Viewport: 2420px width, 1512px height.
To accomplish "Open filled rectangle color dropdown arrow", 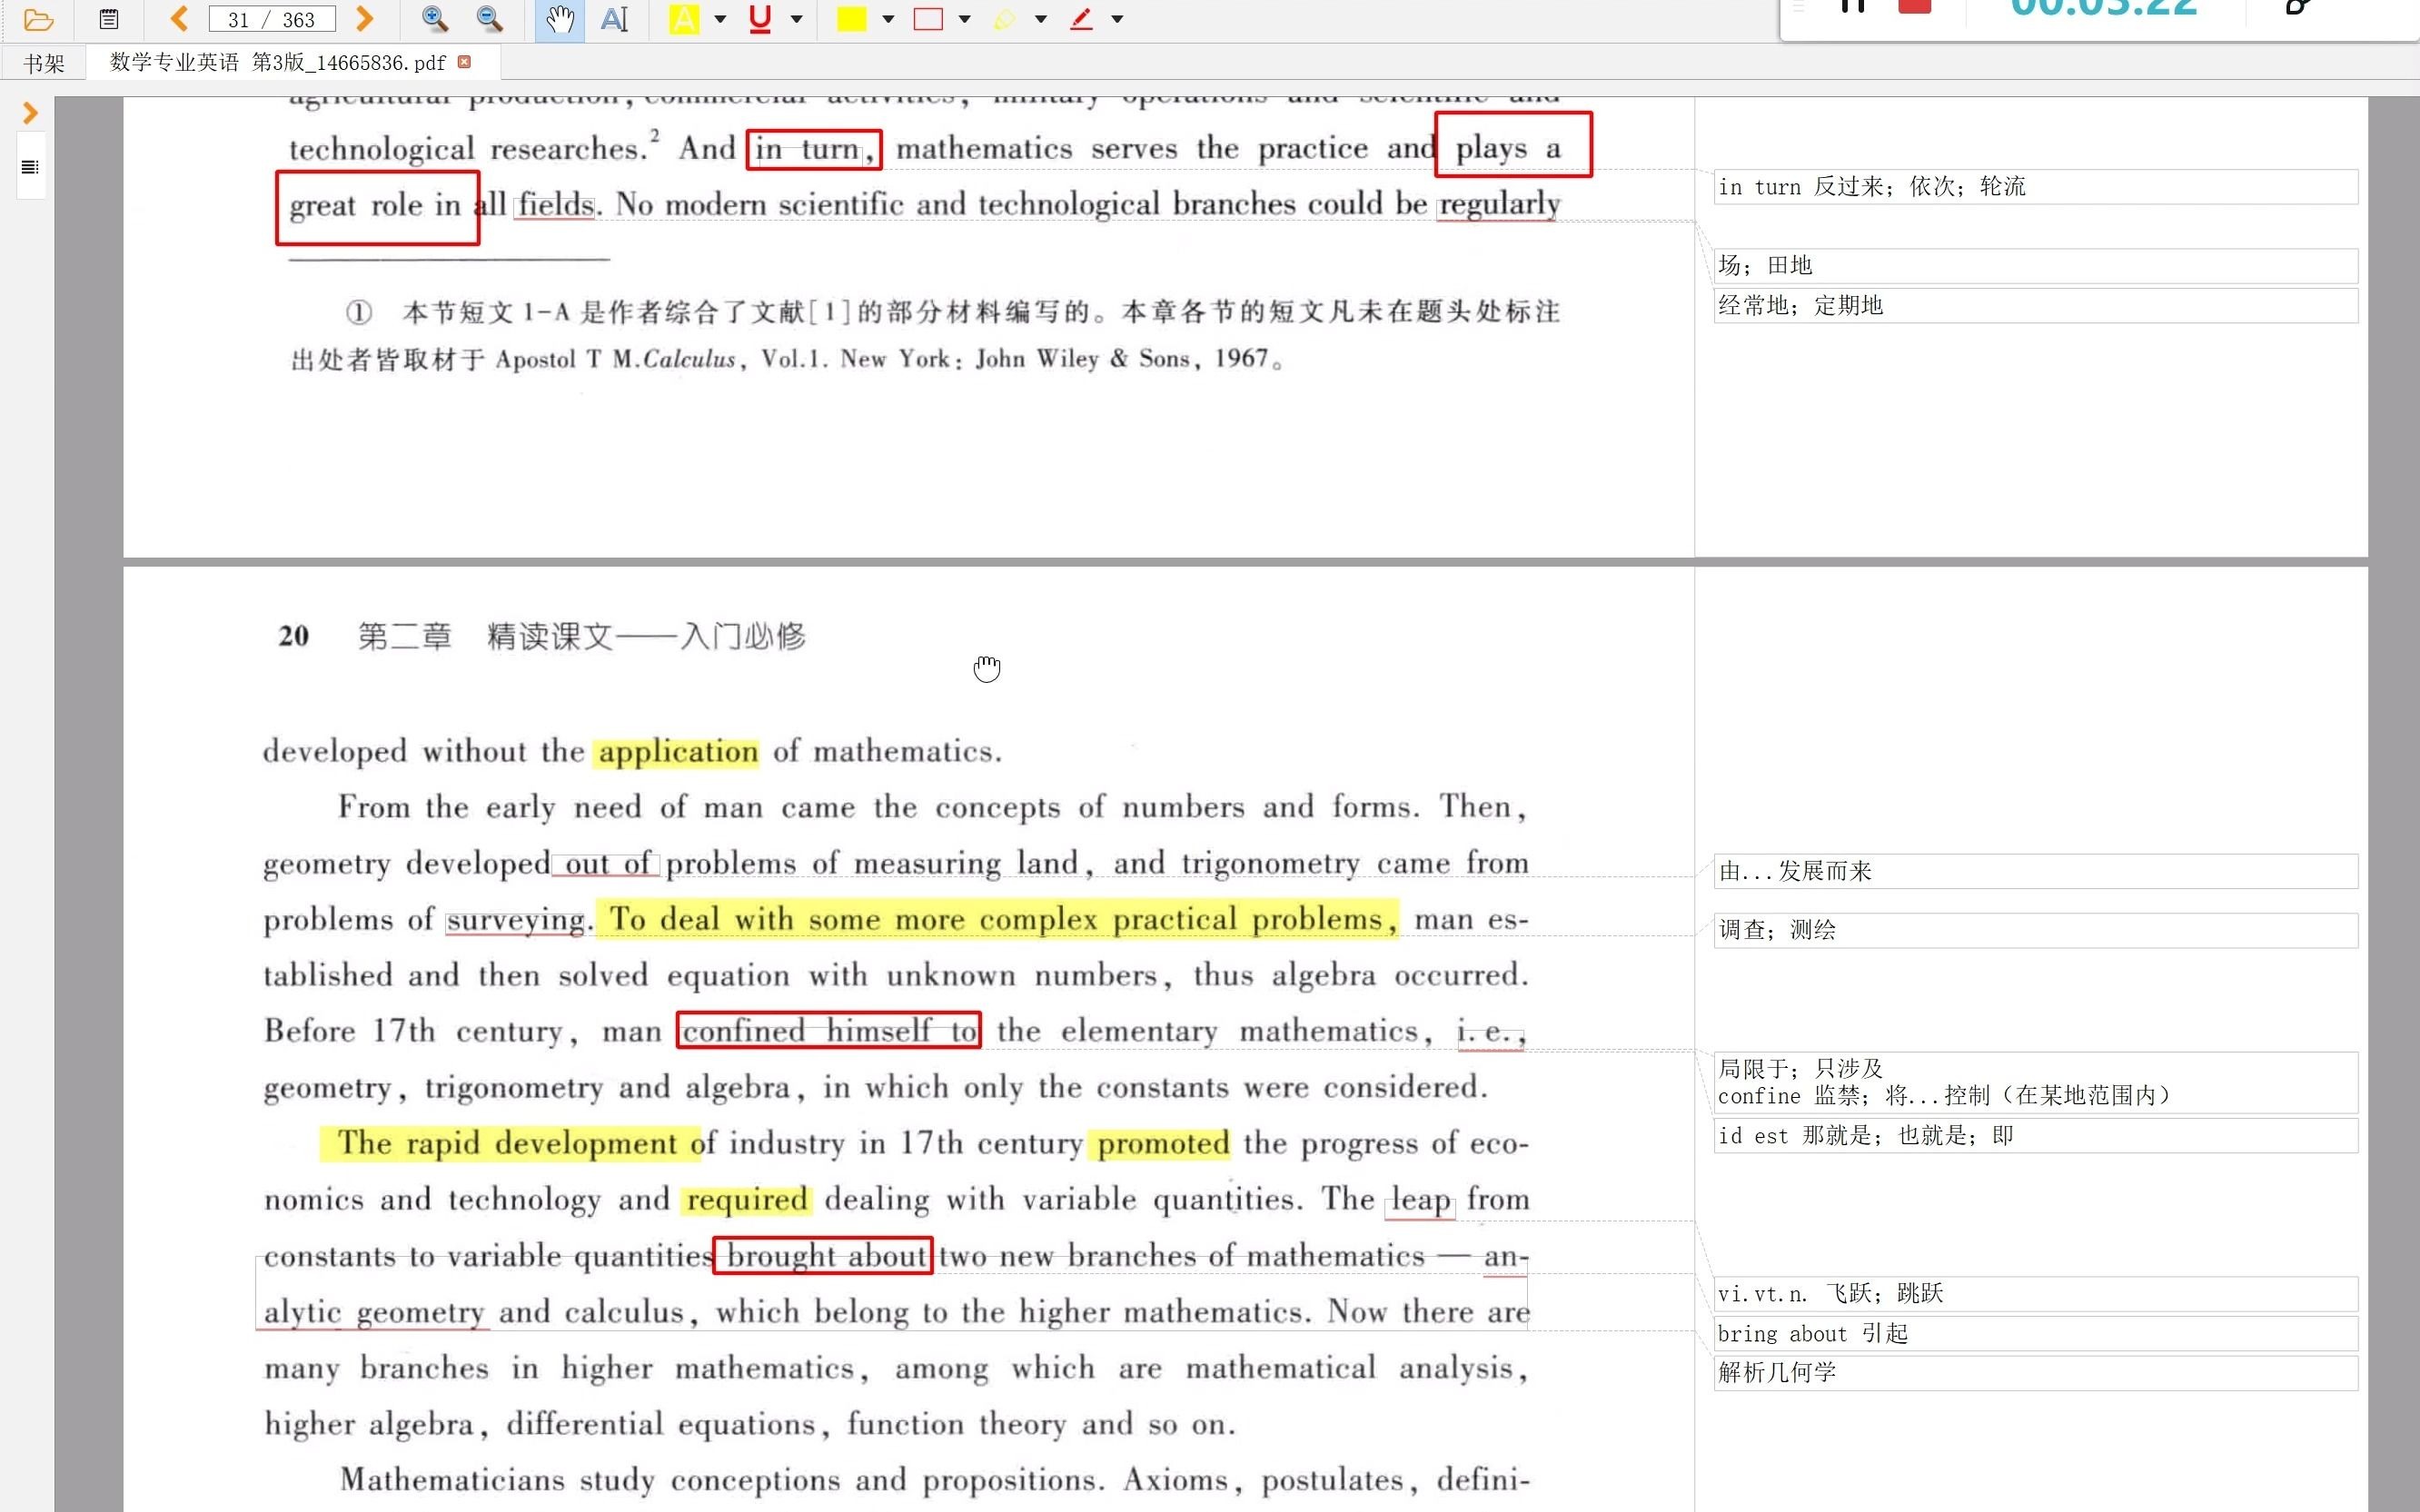I will point(888,19).
